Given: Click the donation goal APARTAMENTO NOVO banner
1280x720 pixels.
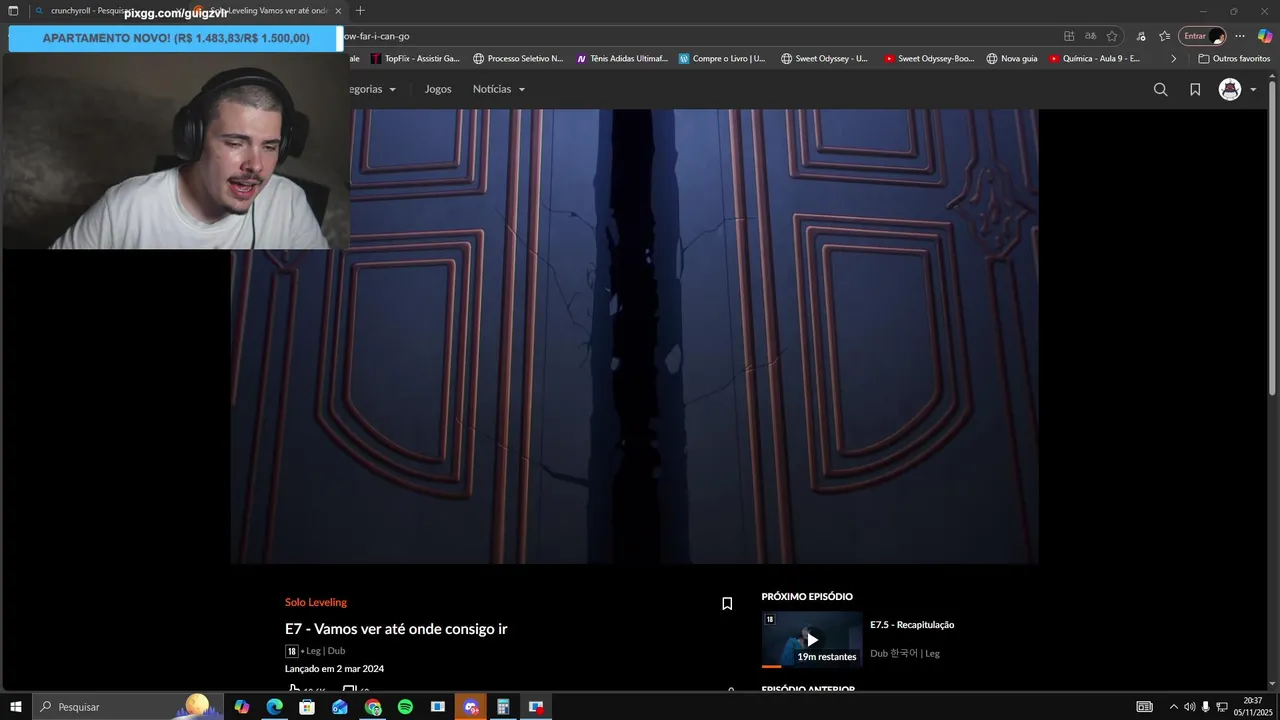Looking at the screenshot, I should (x=176, y=38).
